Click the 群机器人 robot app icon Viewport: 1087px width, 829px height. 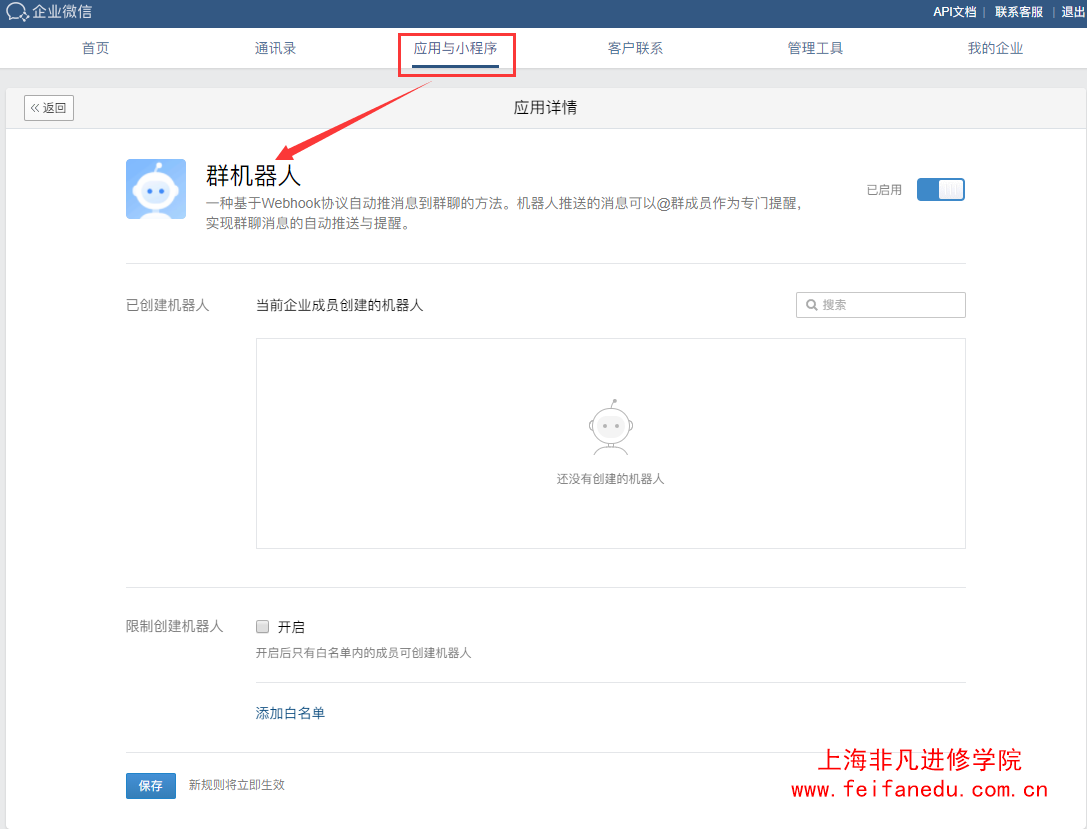156,189
